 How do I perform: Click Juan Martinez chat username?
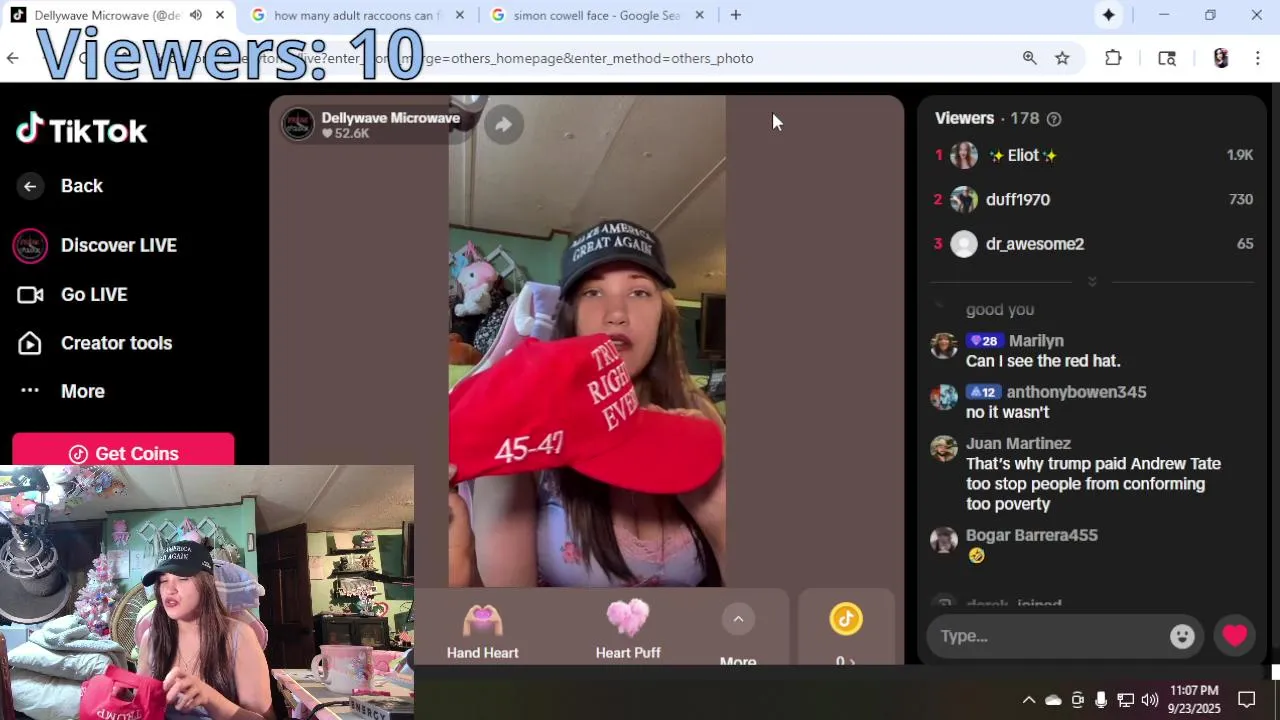(1018, 443)
